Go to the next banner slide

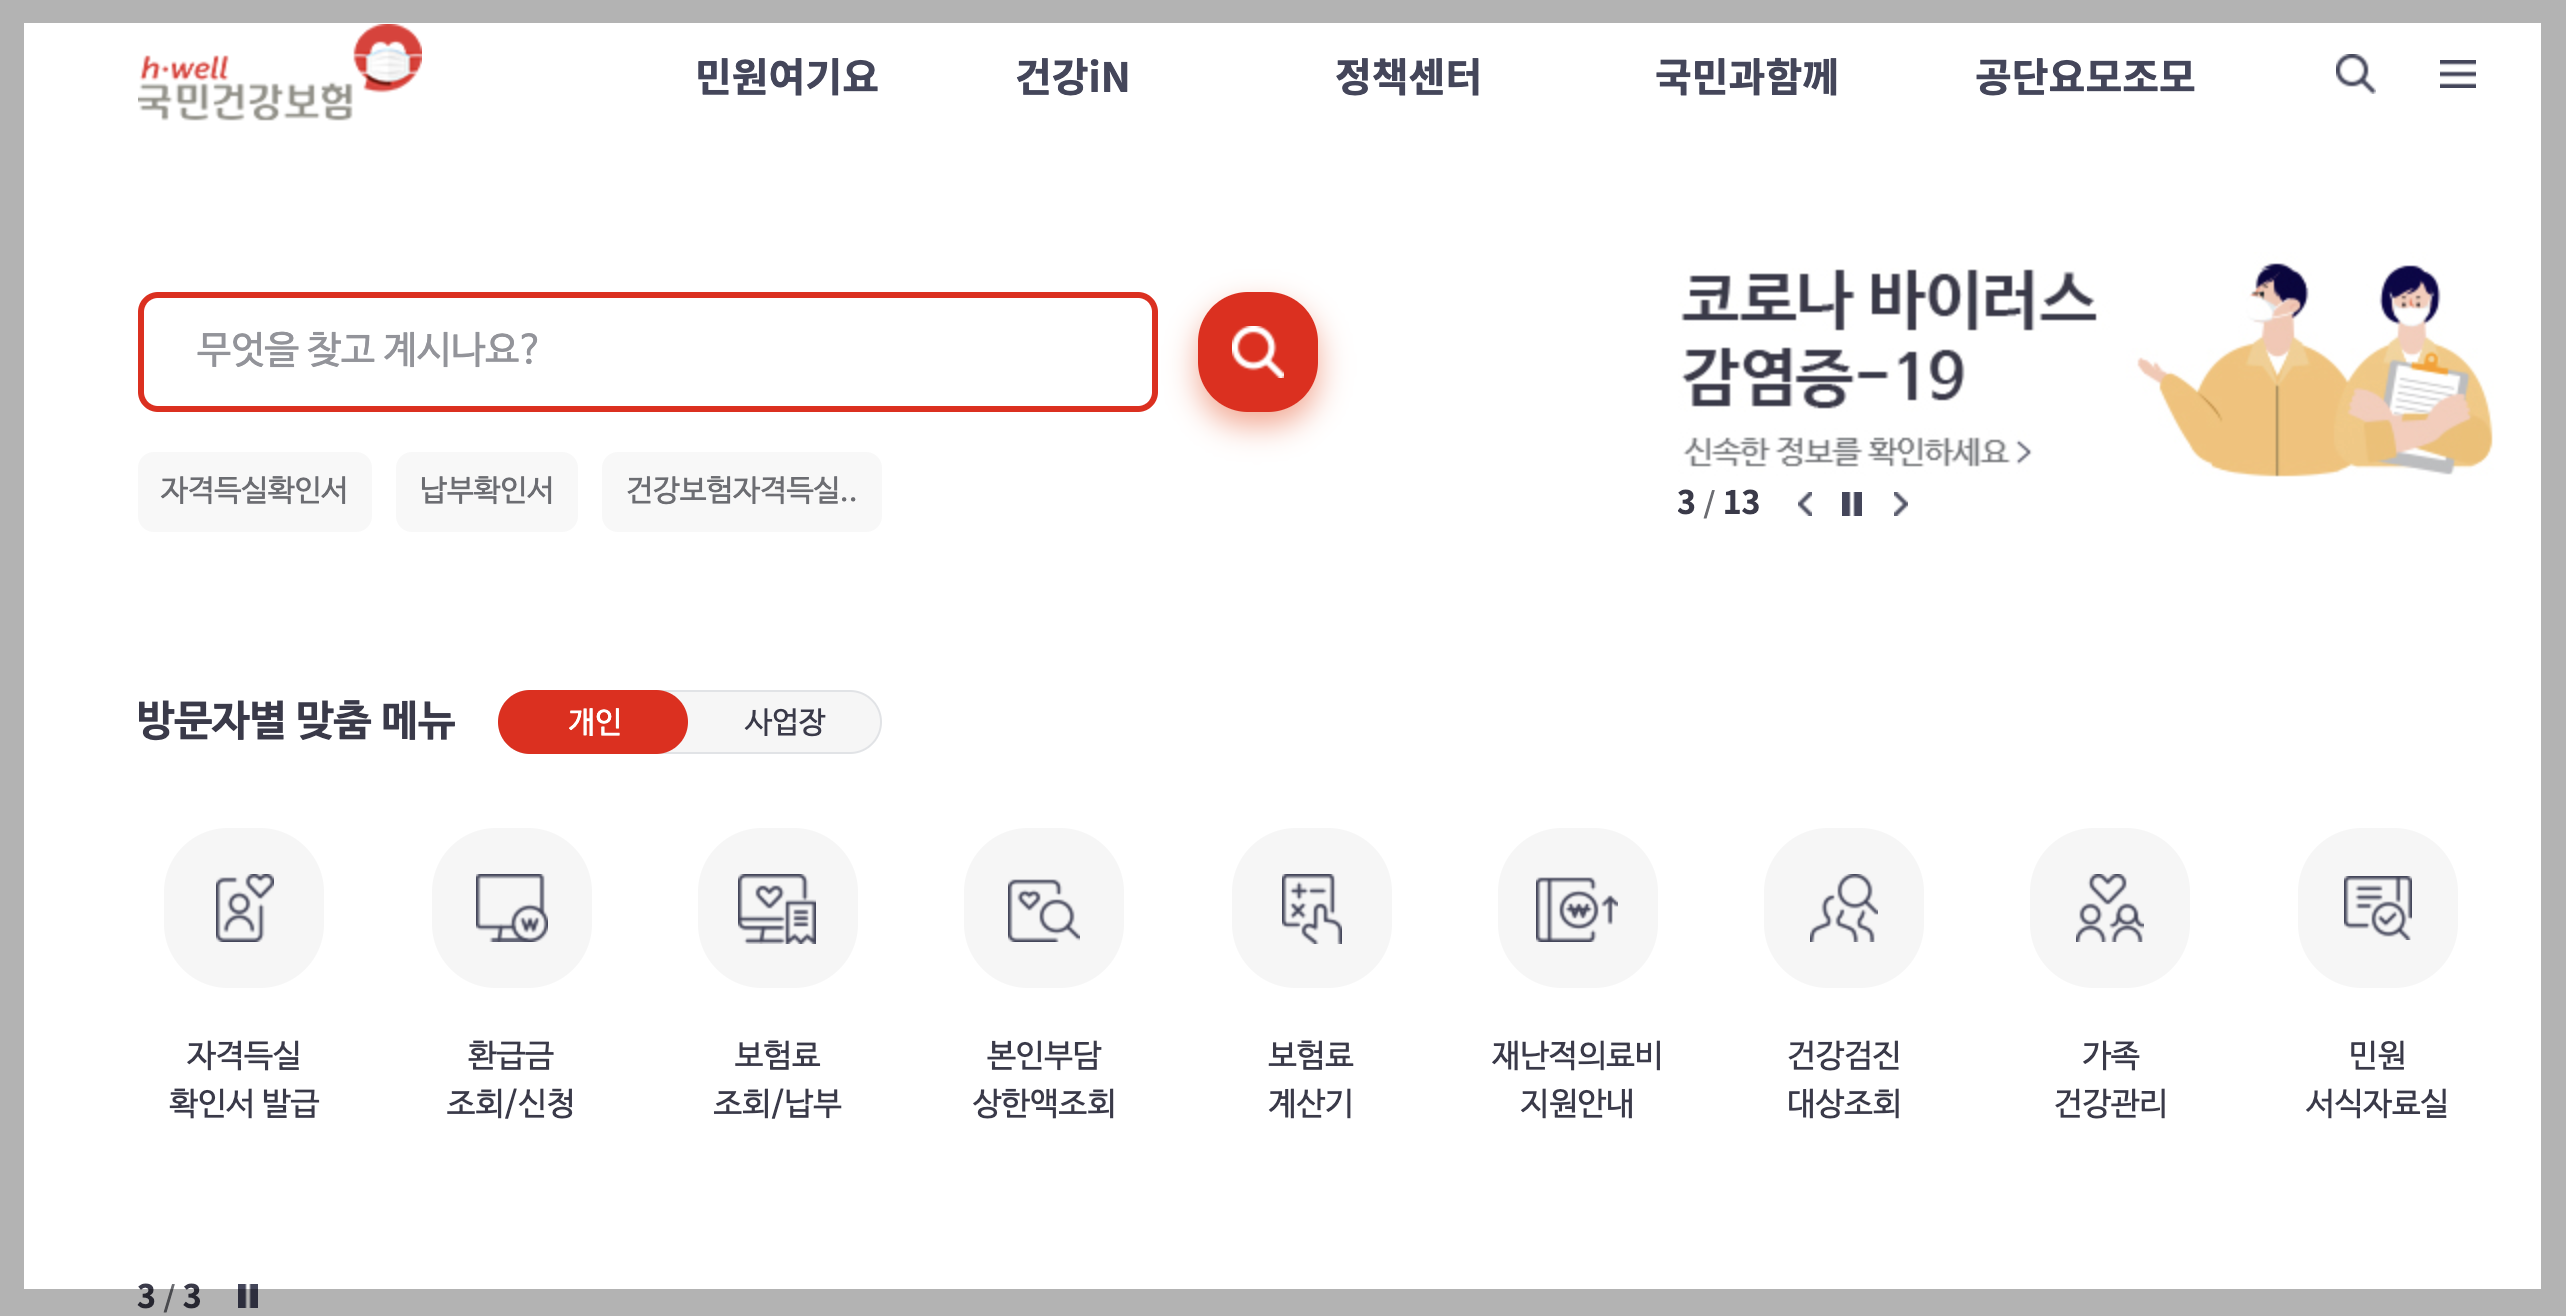tap(1900, 504)
